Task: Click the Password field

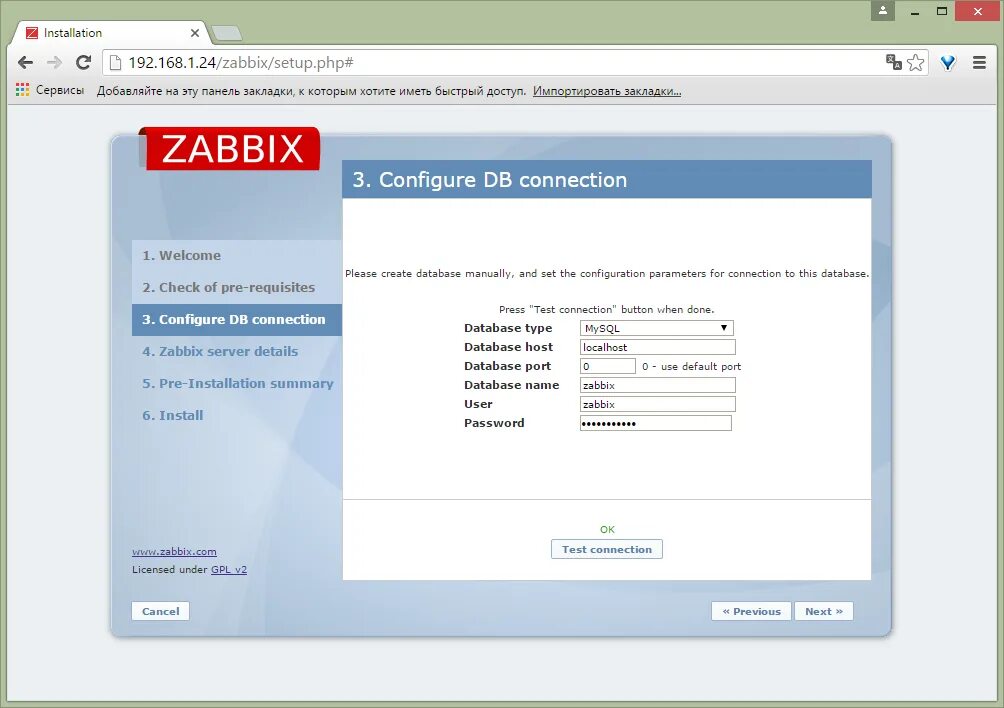Action: 656,423
